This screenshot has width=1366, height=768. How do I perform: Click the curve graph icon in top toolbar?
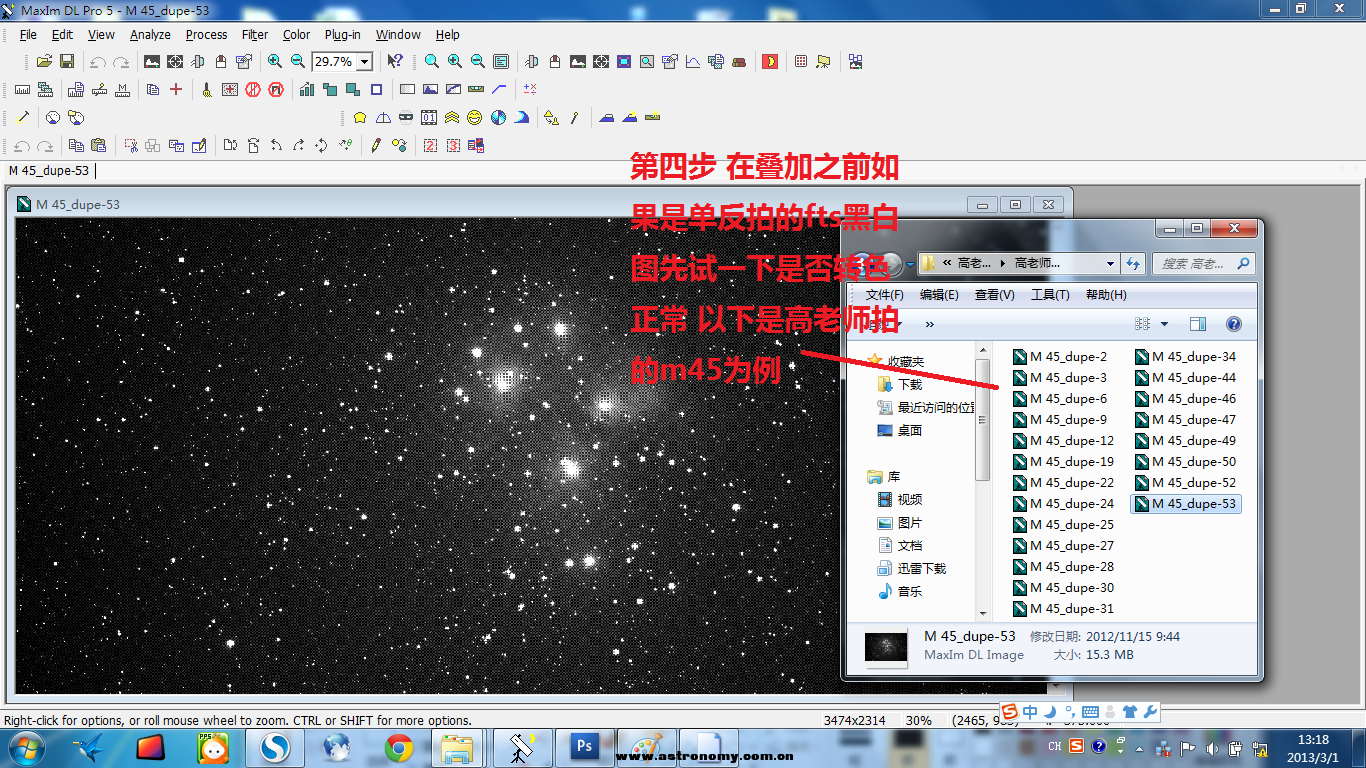click(693, 62)
